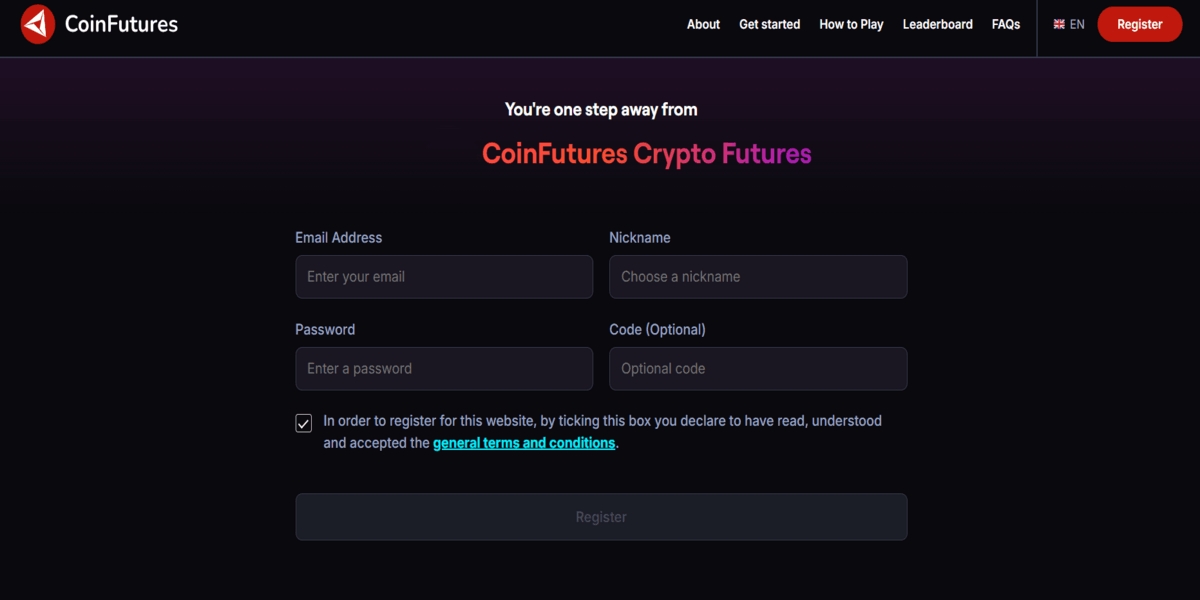Click the 'Nickname' field label
The image size is (1200, 600).
click(639, 238)
